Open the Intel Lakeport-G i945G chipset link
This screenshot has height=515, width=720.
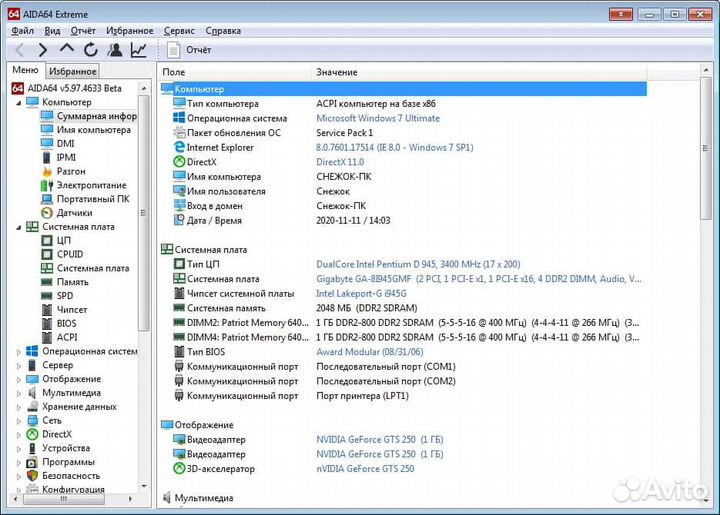[x=361, y=294]
